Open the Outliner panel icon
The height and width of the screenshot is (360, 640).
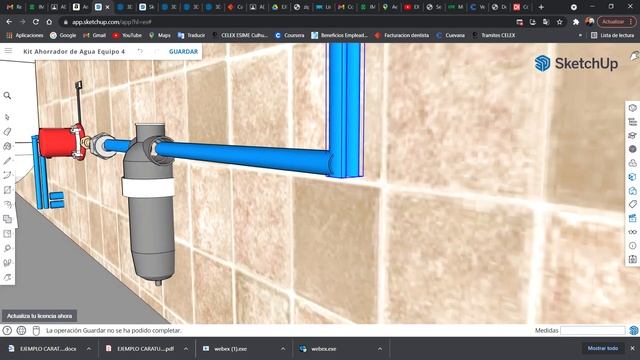pos(633,122)
